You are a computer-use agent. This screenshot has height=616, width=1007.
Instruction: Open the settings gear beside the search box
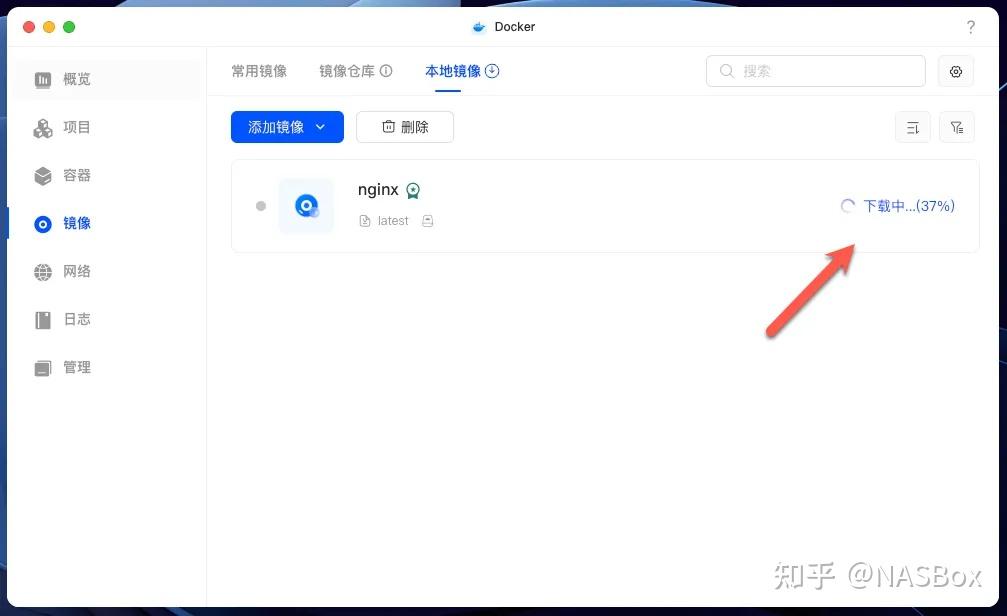pos(955,71)
